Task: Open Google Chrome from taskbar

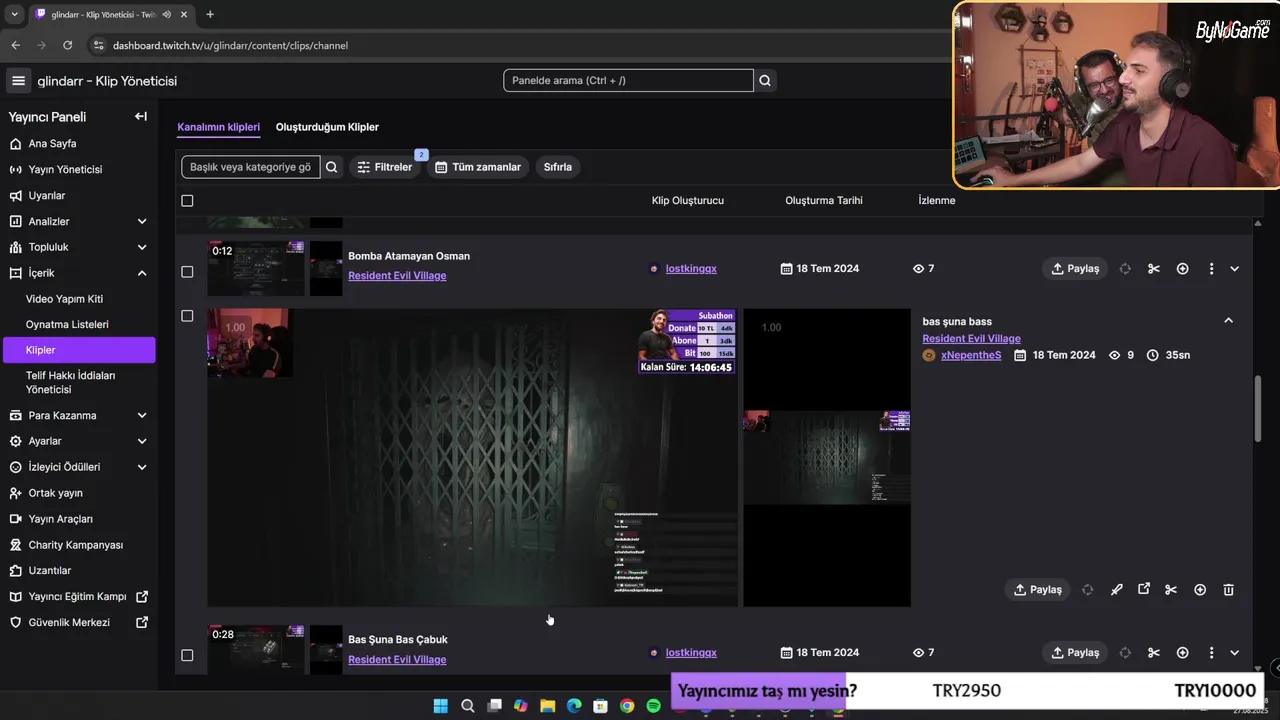Action: coord(627,706)
